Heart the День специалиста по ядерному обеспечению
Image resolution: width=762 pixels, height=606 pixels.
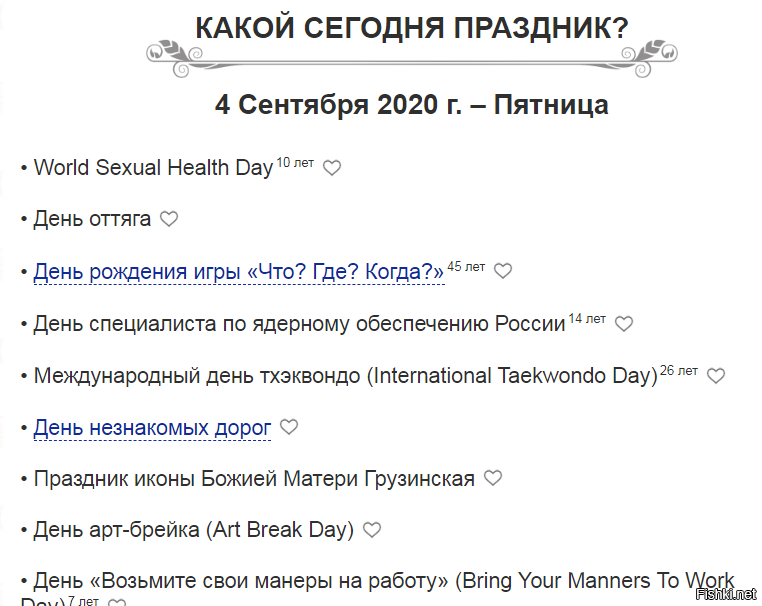pos(624,324)
